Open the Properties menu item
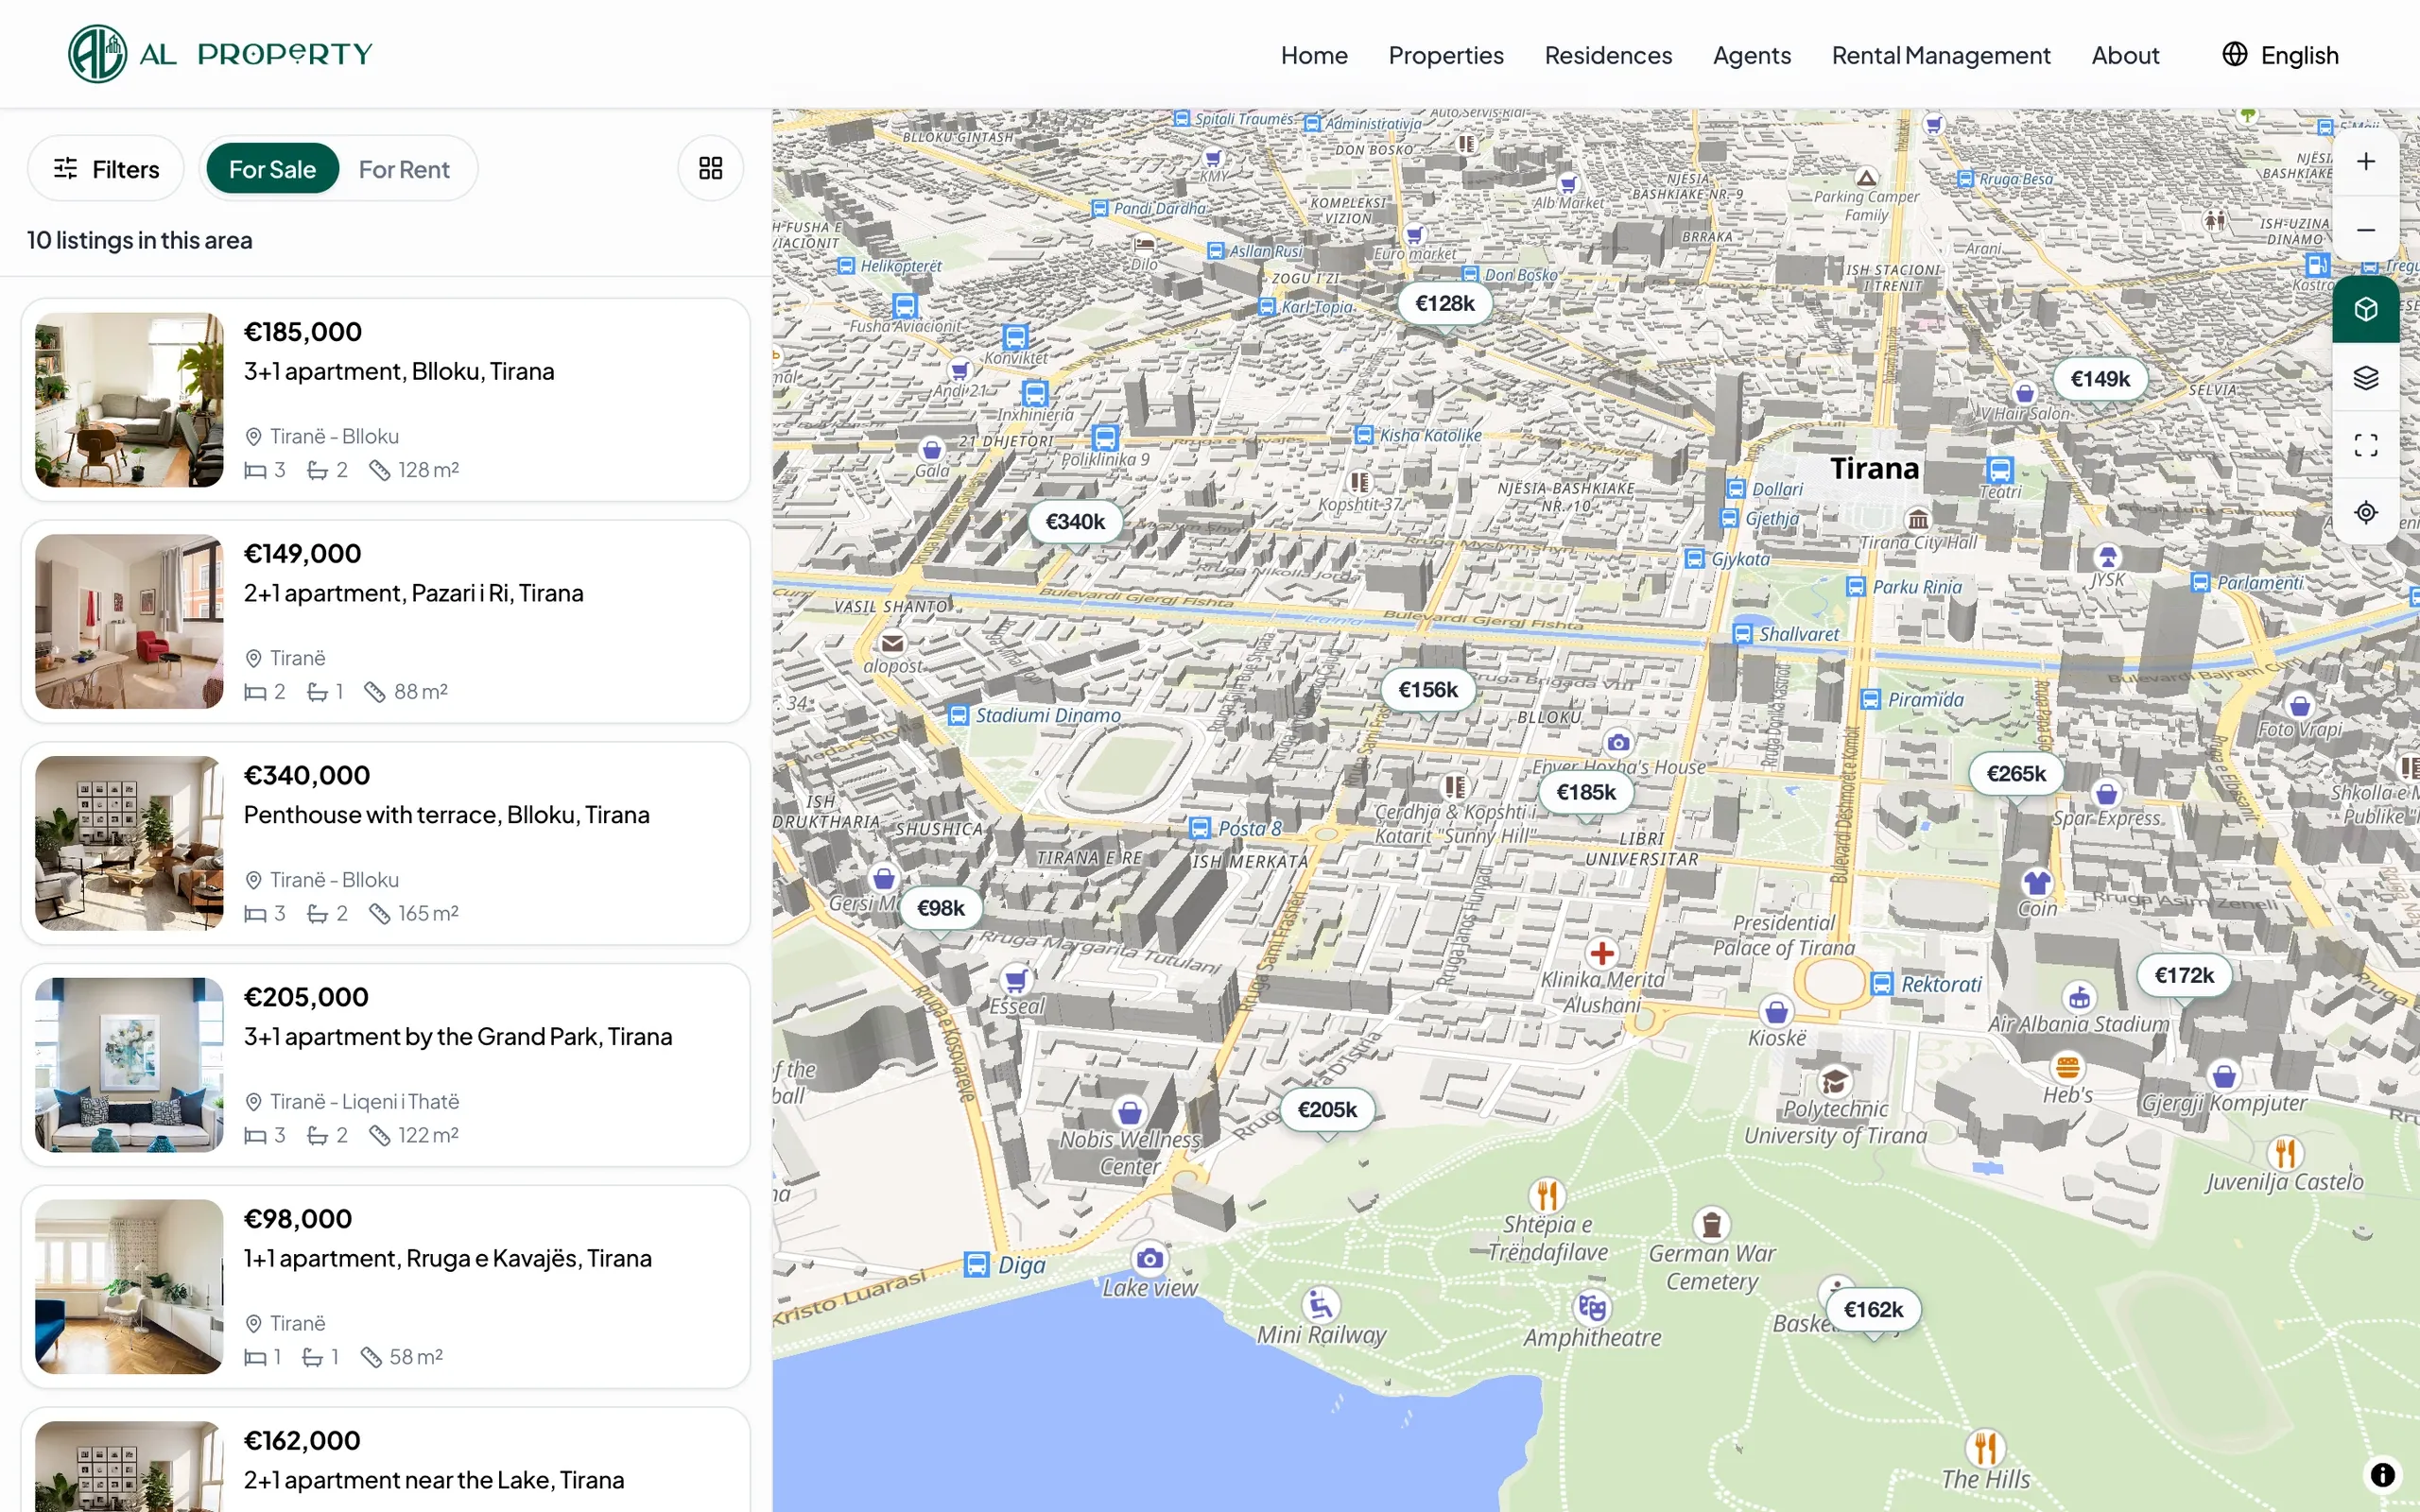 (x=1445, y=55)
